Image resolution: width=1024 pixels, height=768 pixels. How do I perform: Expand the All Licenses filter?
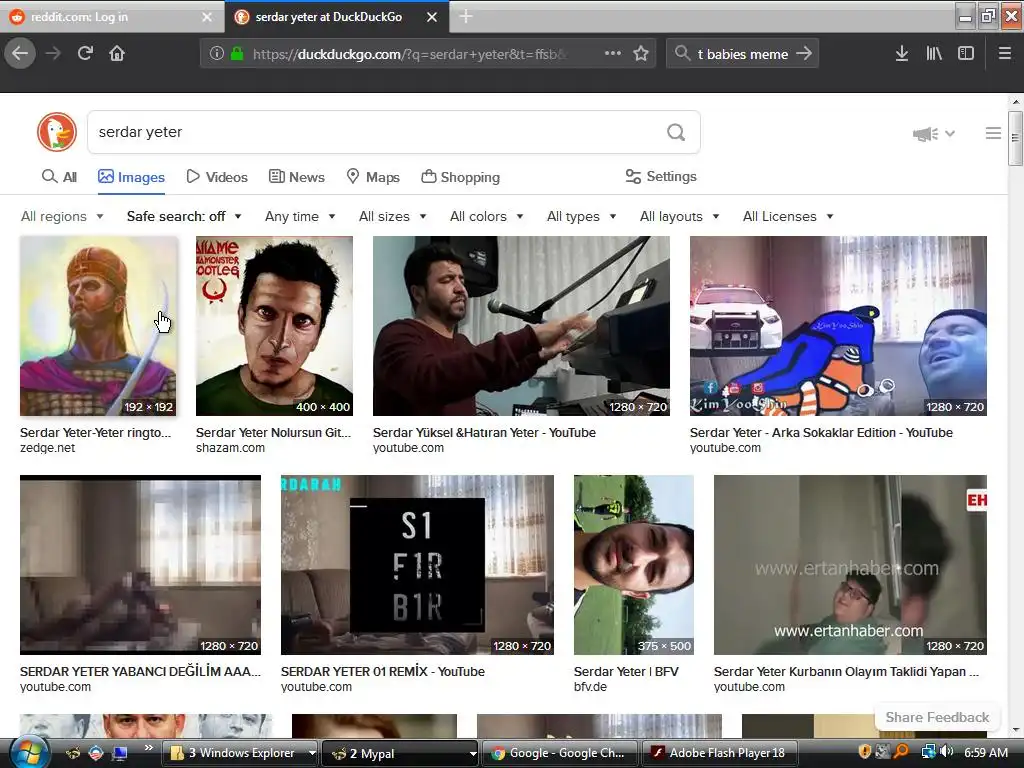pyautogui.click(x=788, y=216)
